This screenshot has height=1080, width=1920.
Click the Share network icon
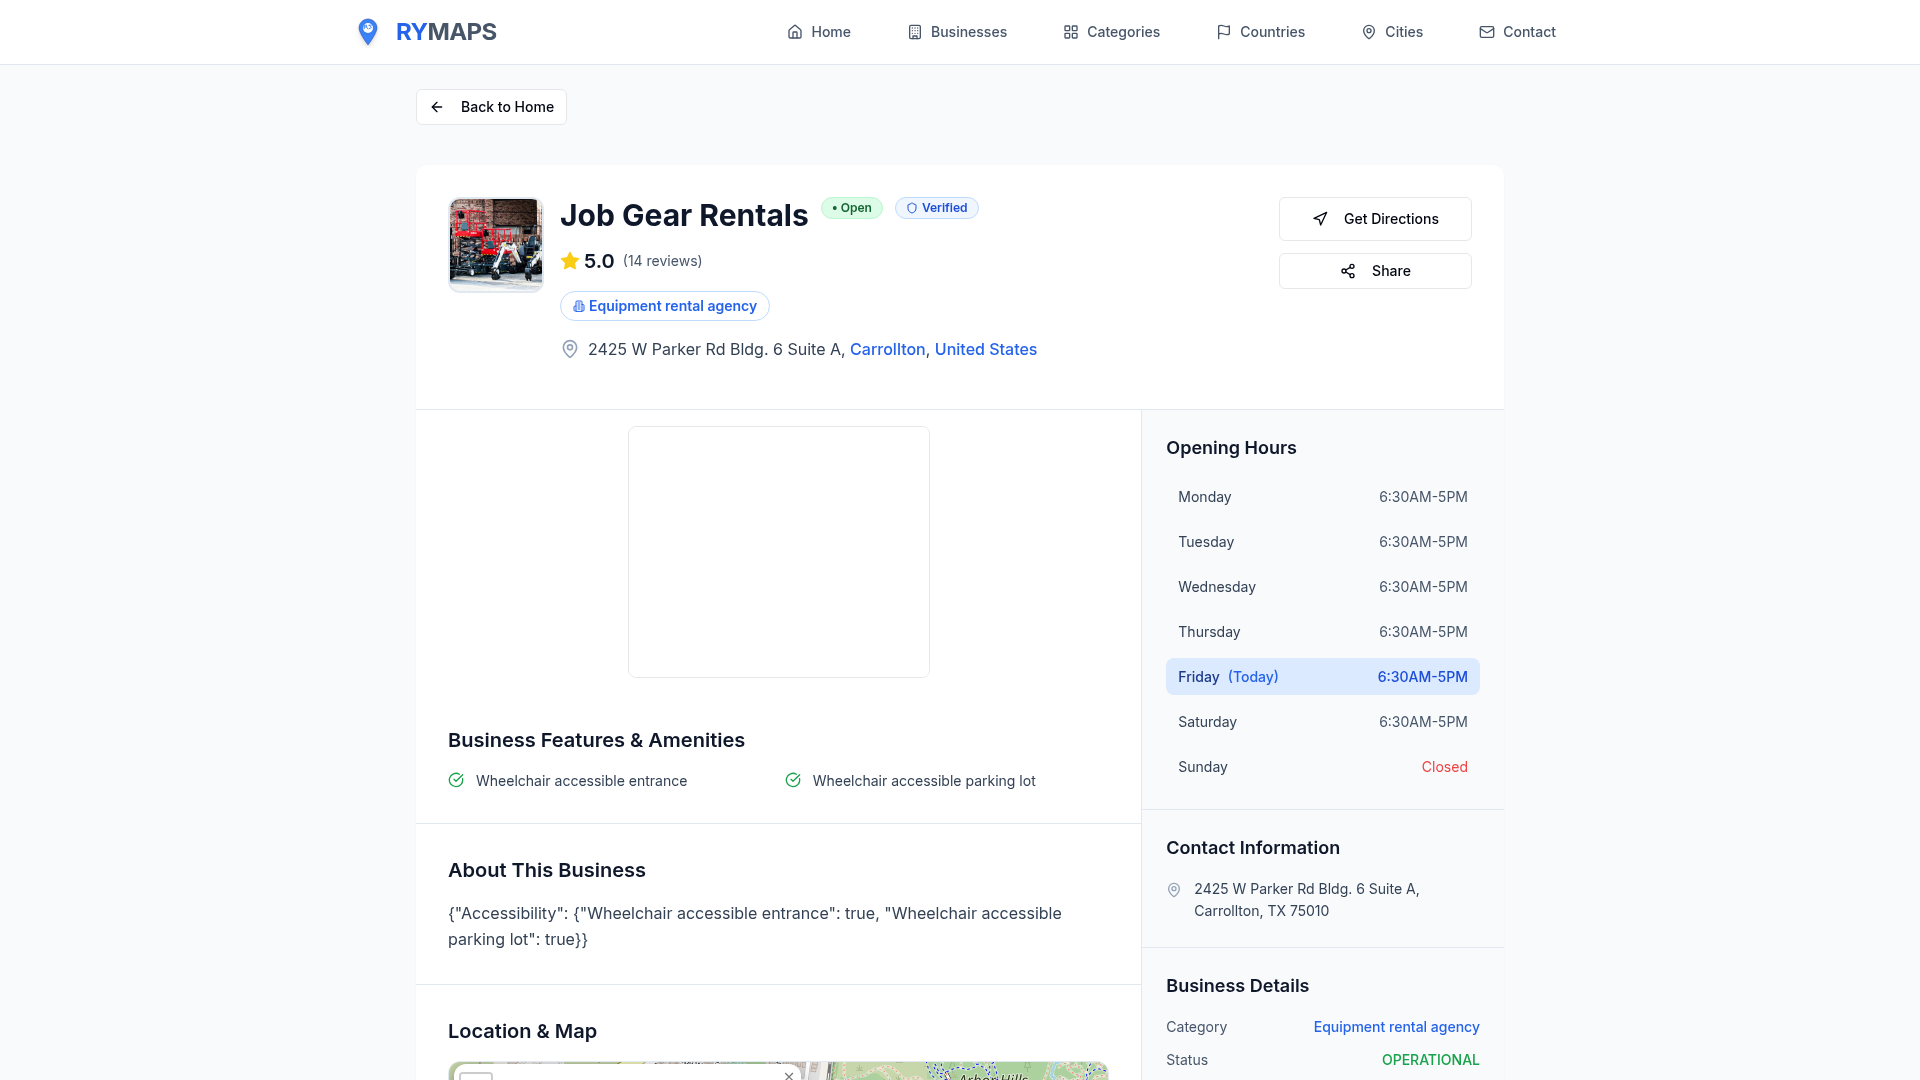click(1347, 270)
